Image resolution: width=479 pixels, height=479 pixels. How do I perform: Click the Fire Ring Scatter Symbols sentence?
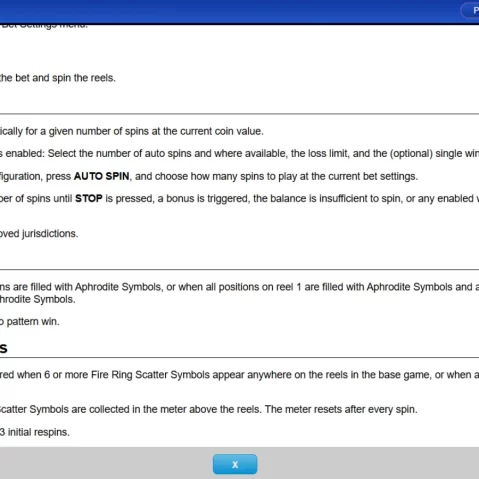click(x=239, y=375)
